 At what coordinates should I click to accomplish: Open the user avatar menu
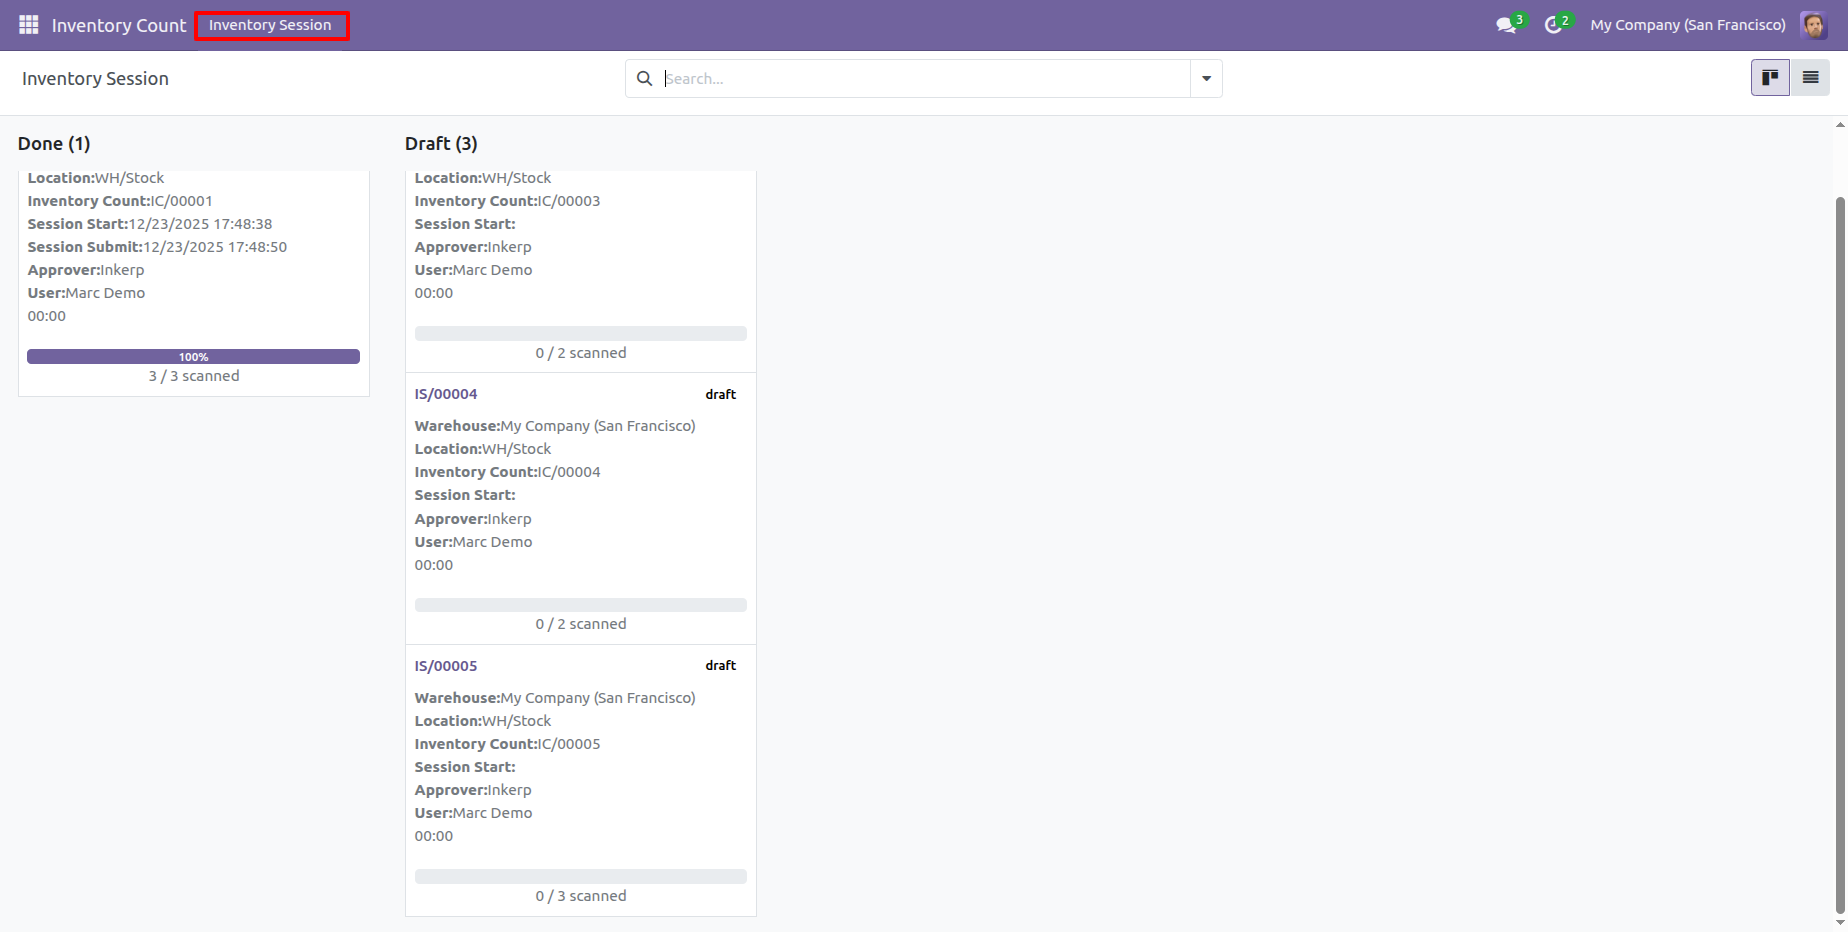pos(1813,25)
